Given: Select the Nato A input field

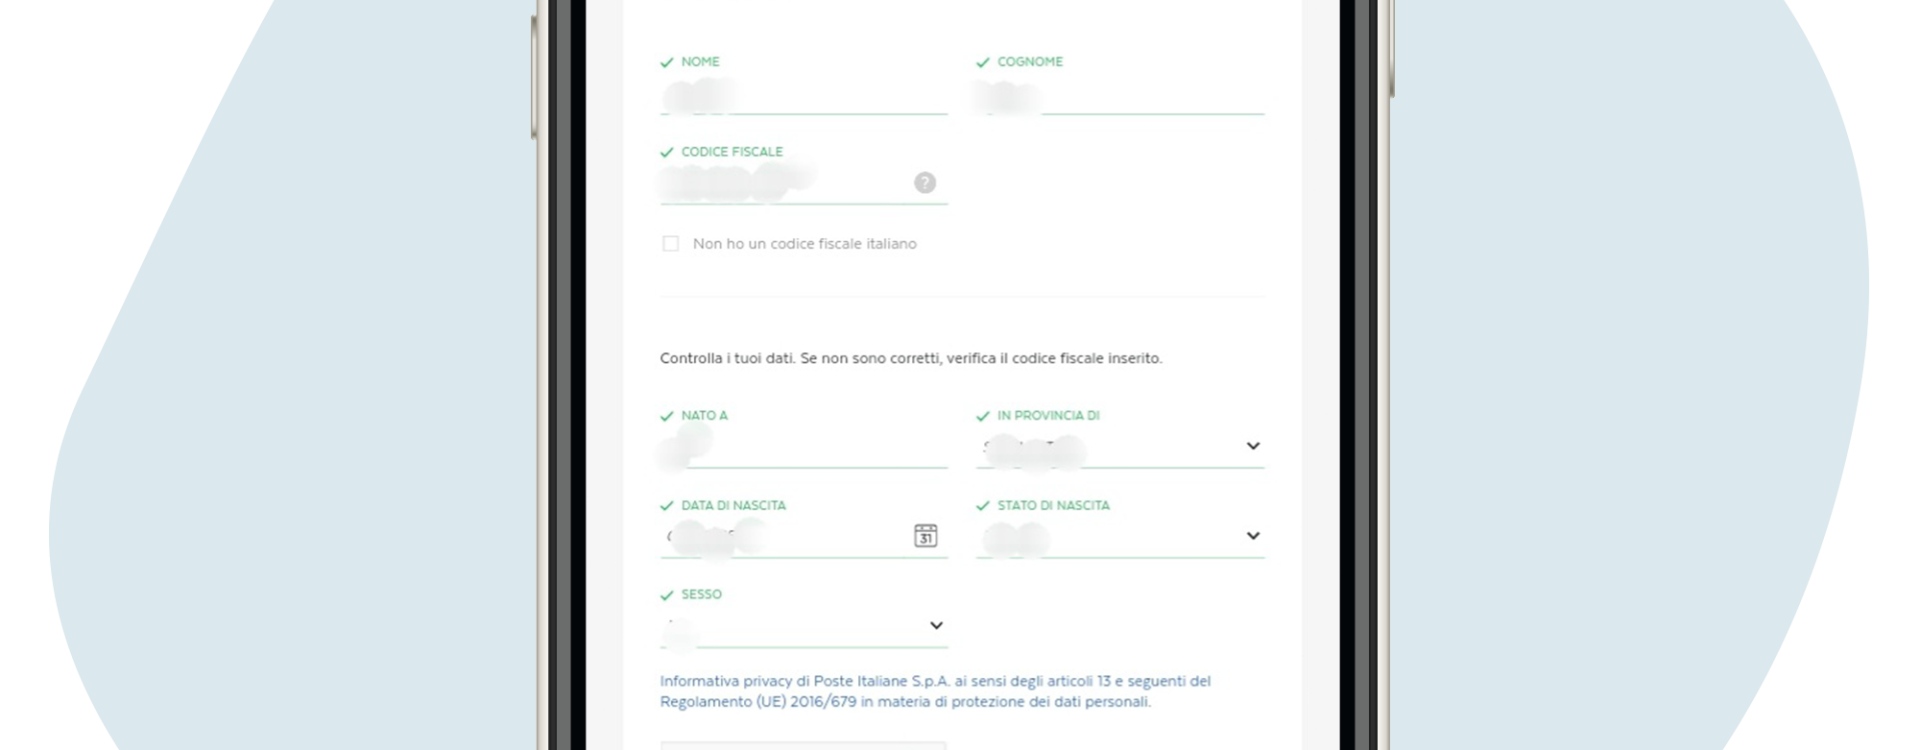Looking at the screenshot, I should (804, 448).
